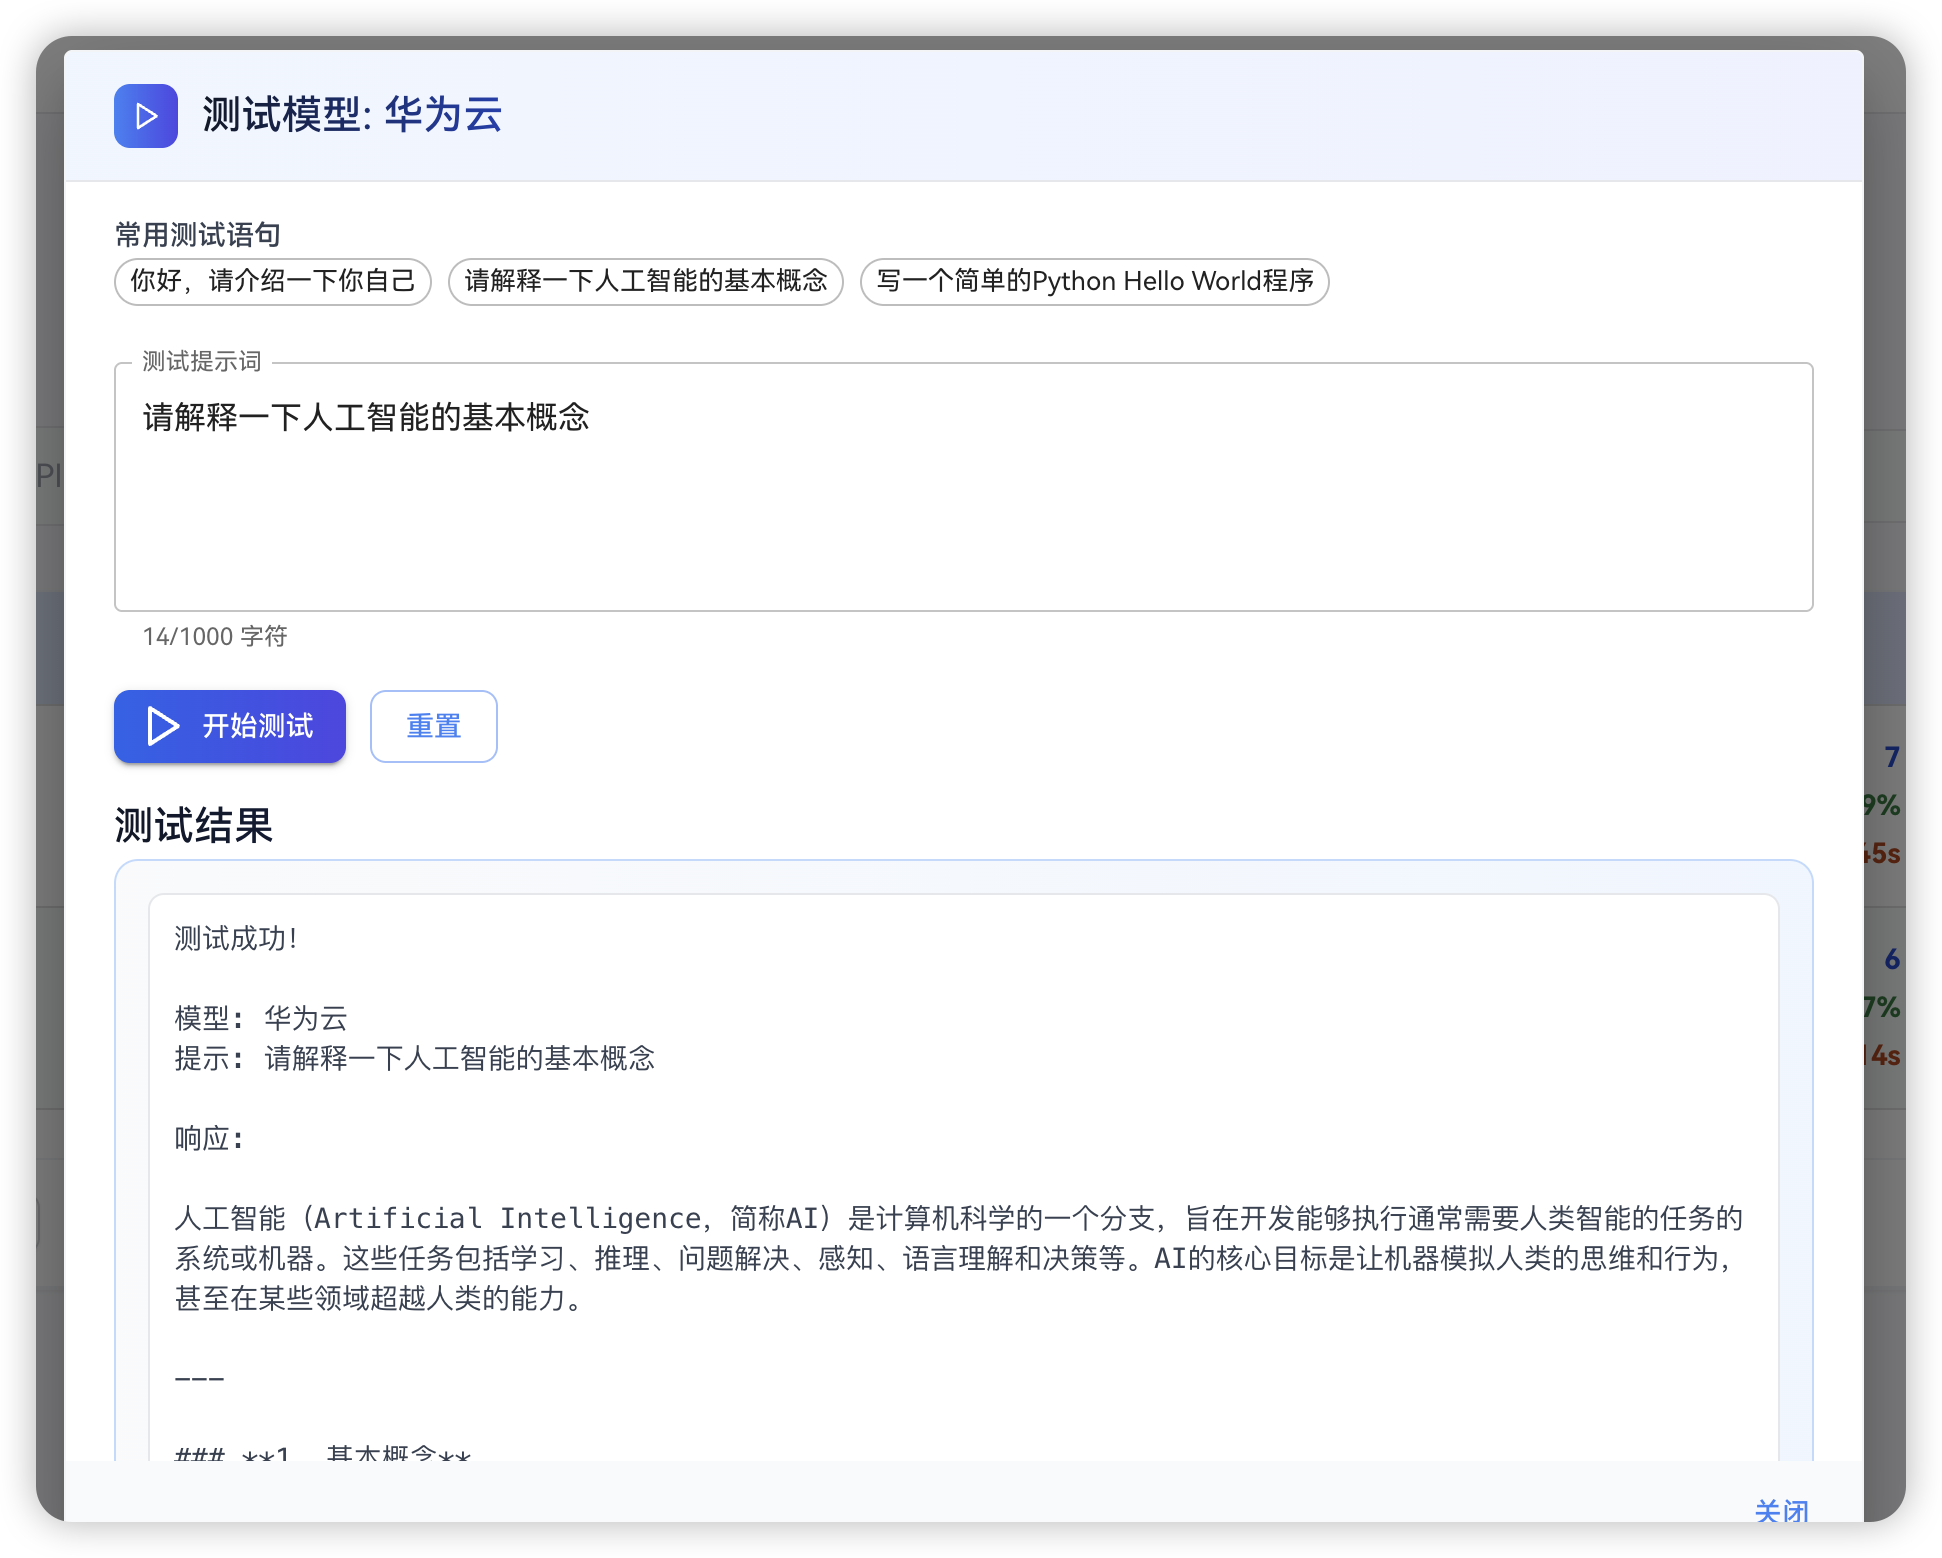Click the 测试提示词 field label
The width and height of the screenshot is (1942, 1558).
tap(201, 361)
